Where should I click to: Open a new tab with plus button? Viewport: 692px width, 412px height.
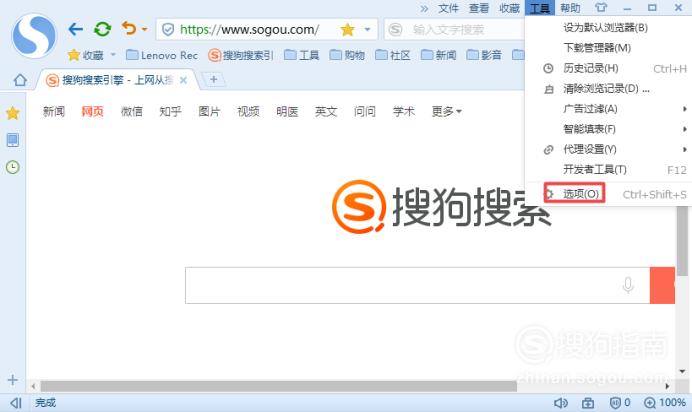point(214,79)
